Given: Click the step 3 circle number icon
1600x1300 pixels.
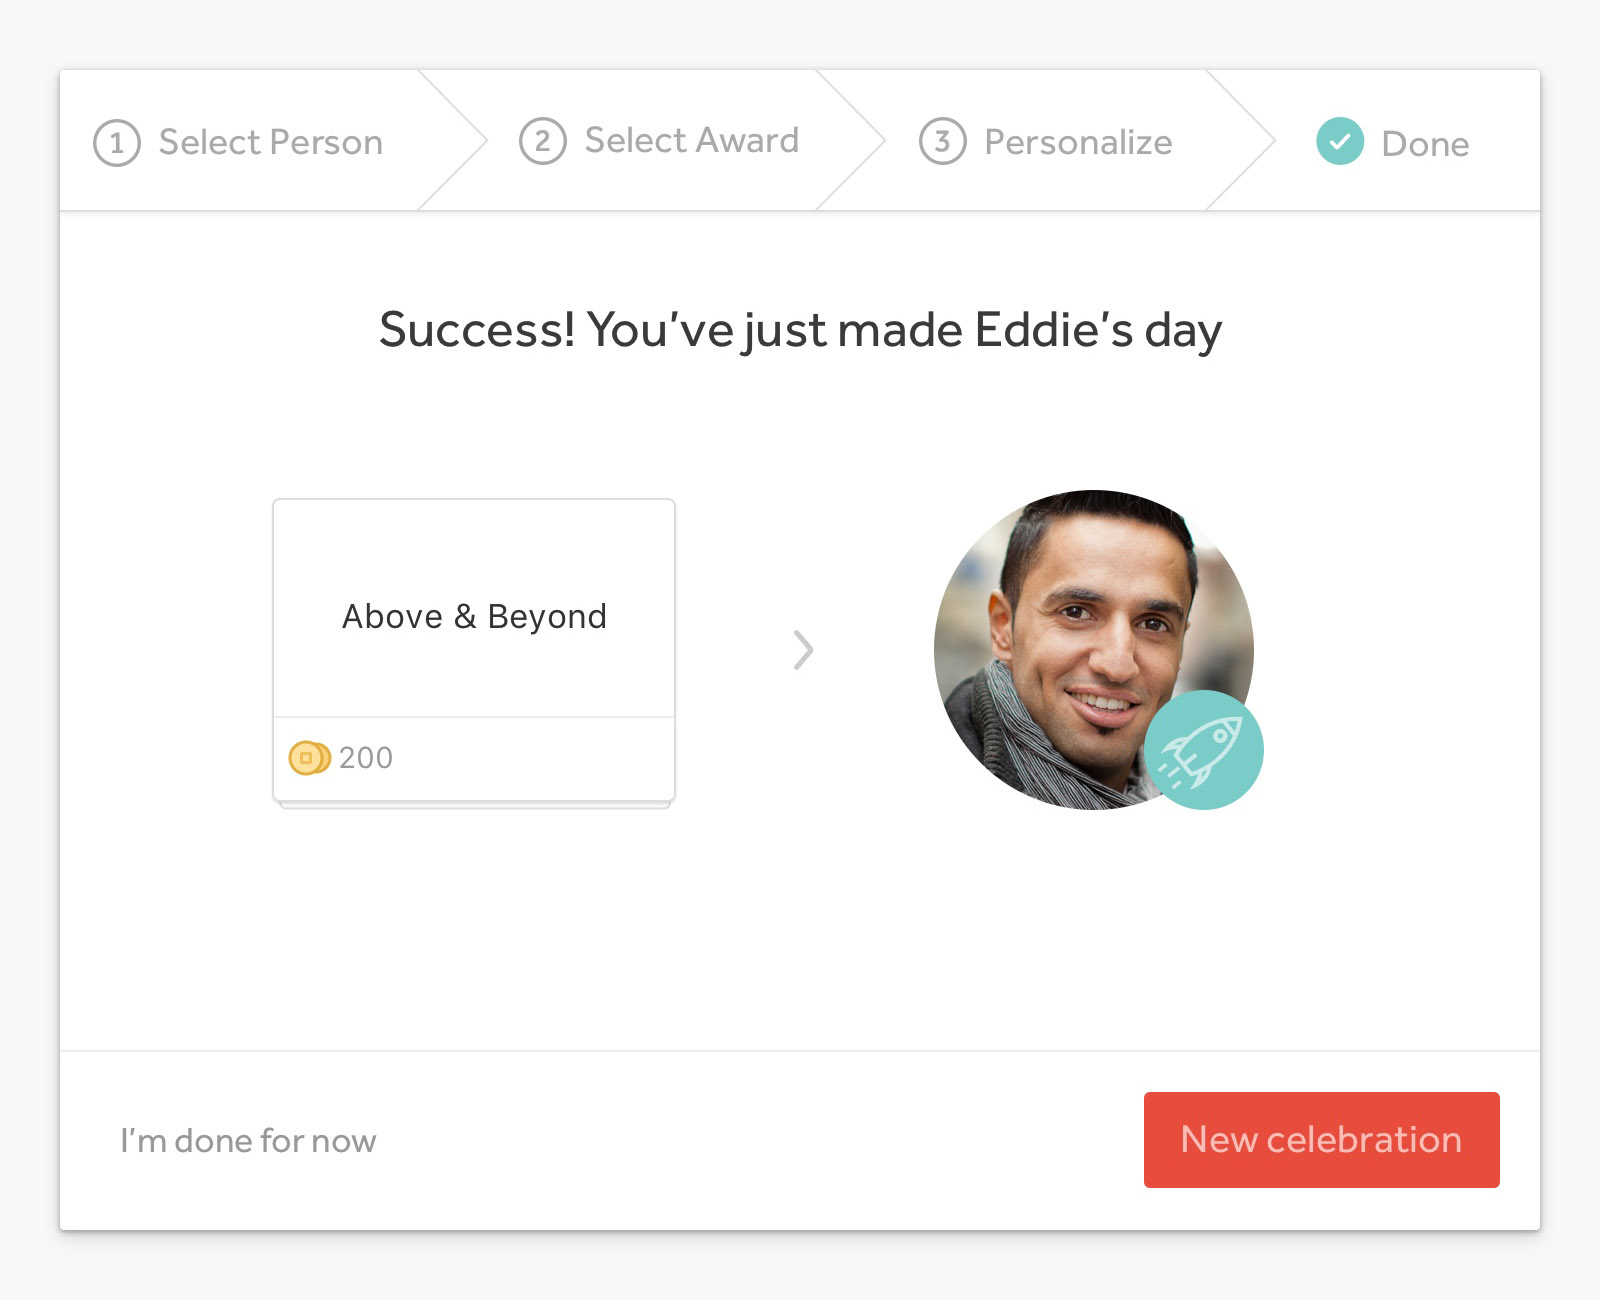Looking at the screenshot, I should tap(942, 141).
